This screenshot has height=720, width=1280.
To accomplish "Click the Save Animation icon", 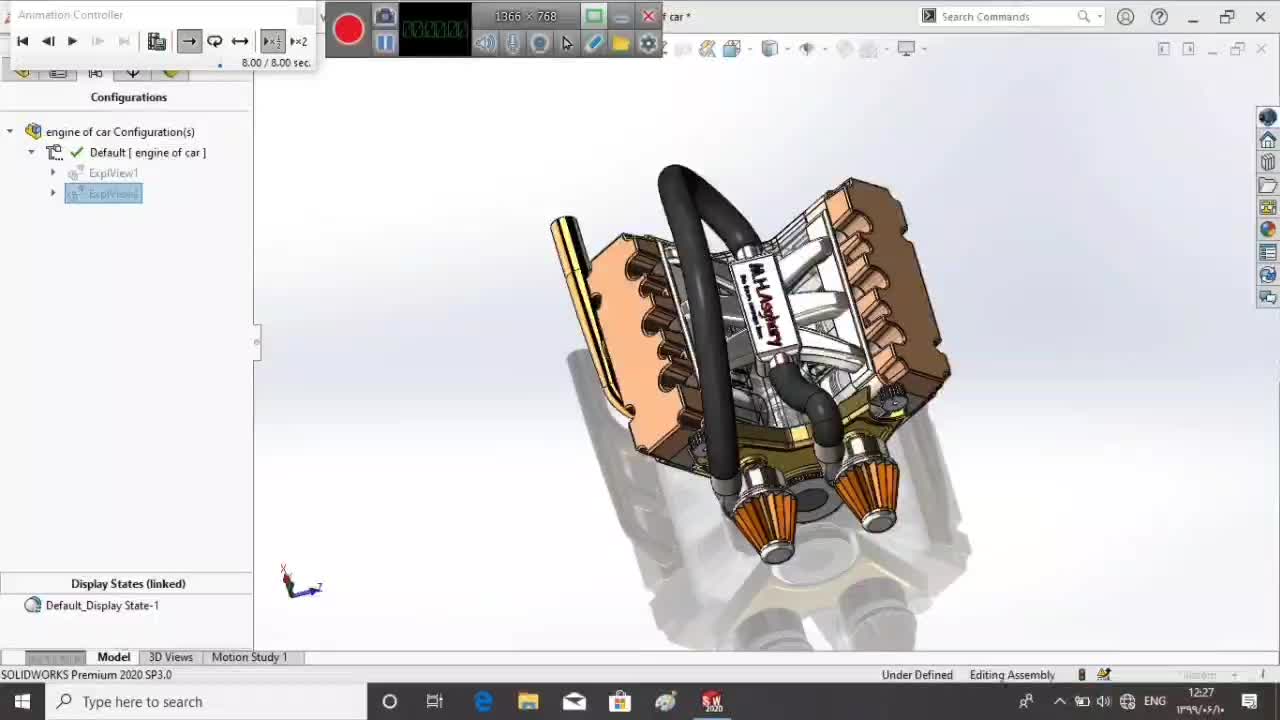I will pyautogui.click(x=157, y=41).
